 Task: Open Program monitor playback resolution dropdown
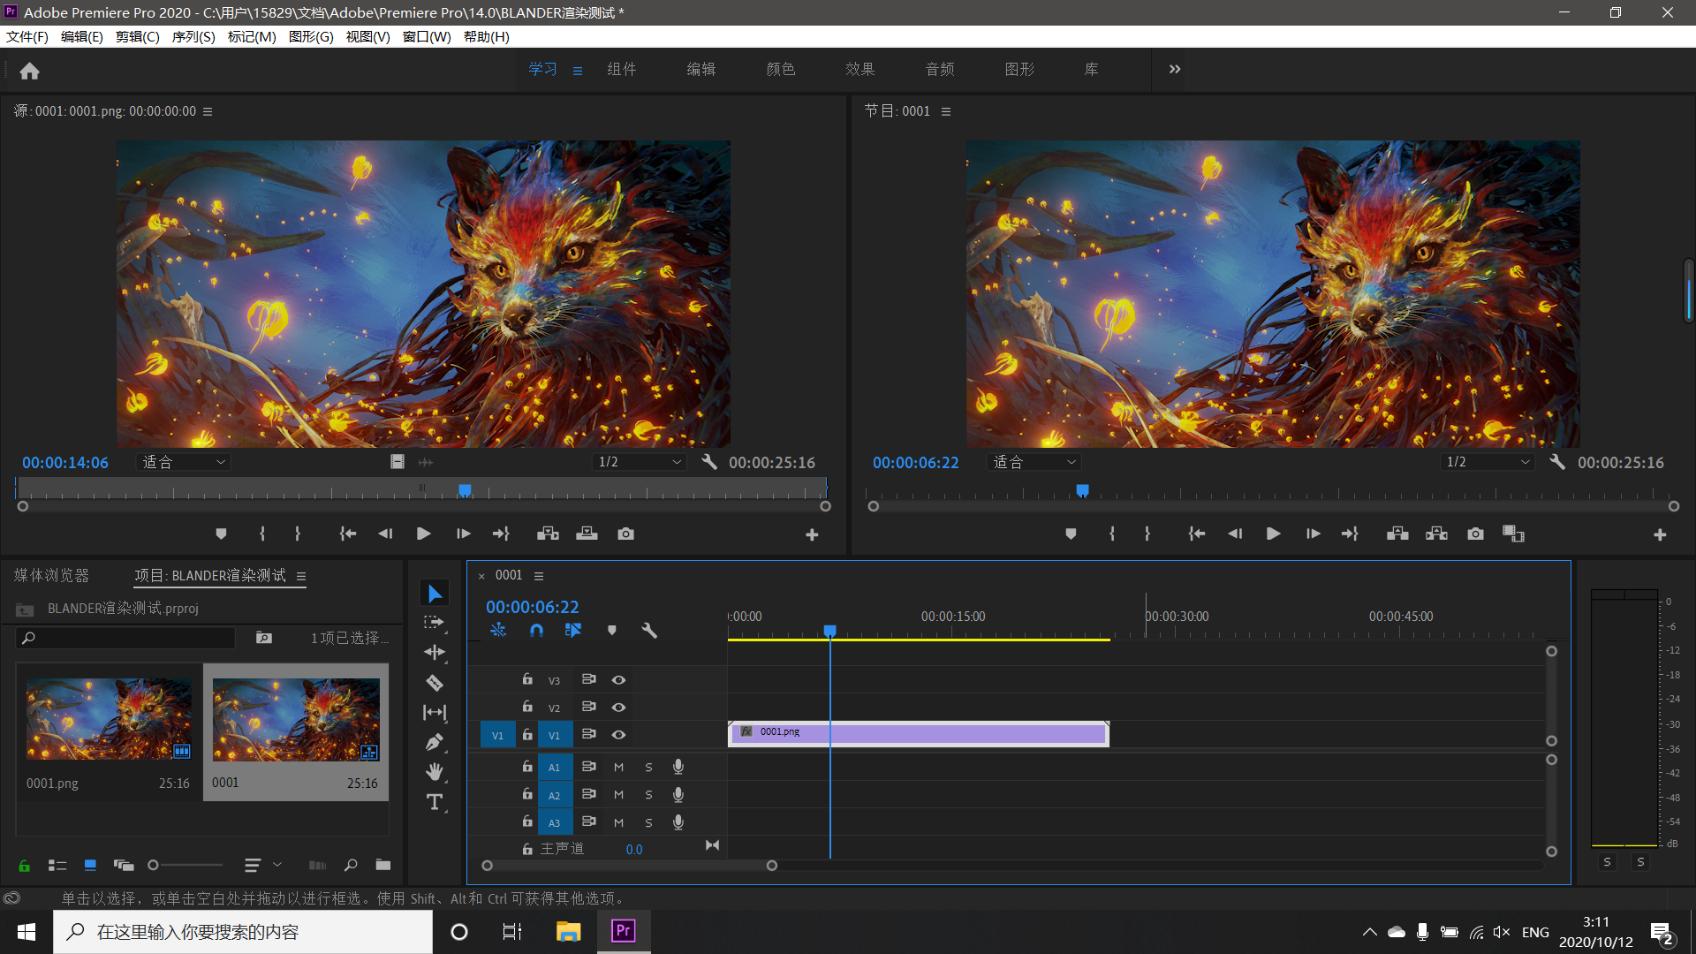[x=1487, y=462]
